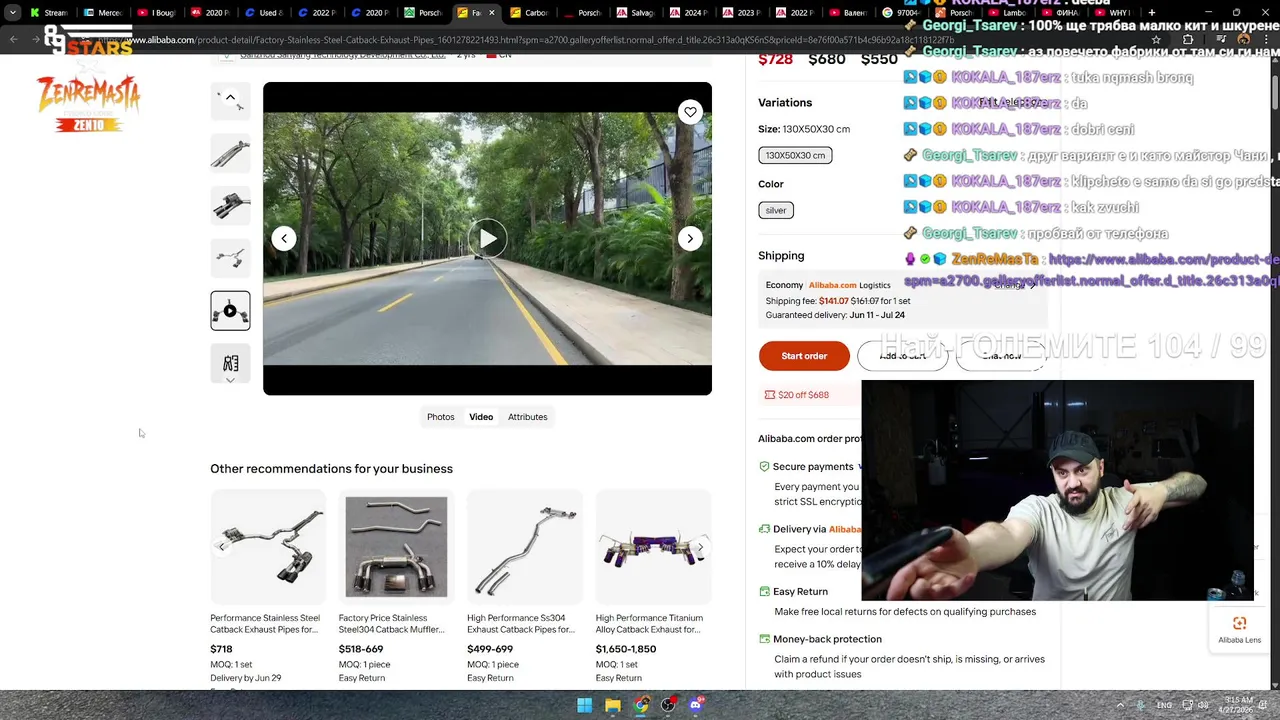The height and width of the screenshot is (720, 1280).
Task: Open the volume control in system tray
Action: tap(1203, 705)
